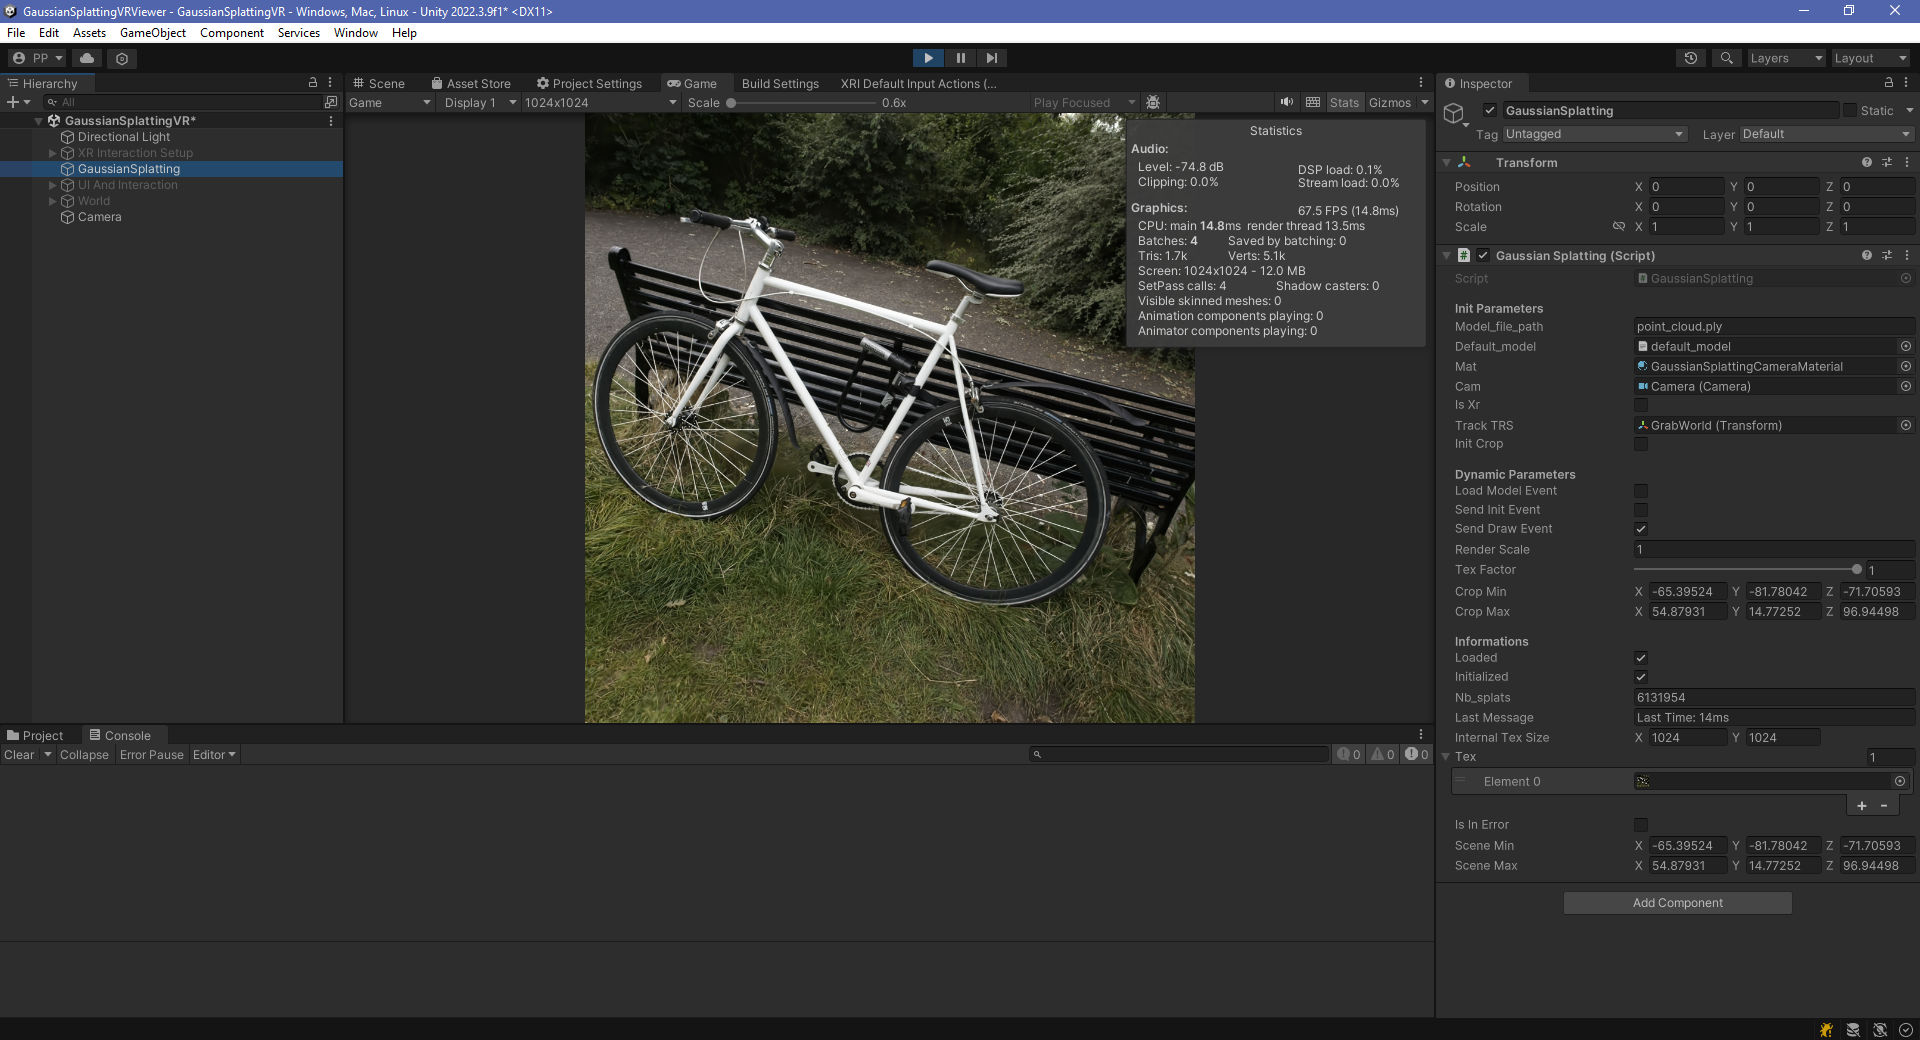
Task: Open the Undo History icon
Action: click(1691, 58)
